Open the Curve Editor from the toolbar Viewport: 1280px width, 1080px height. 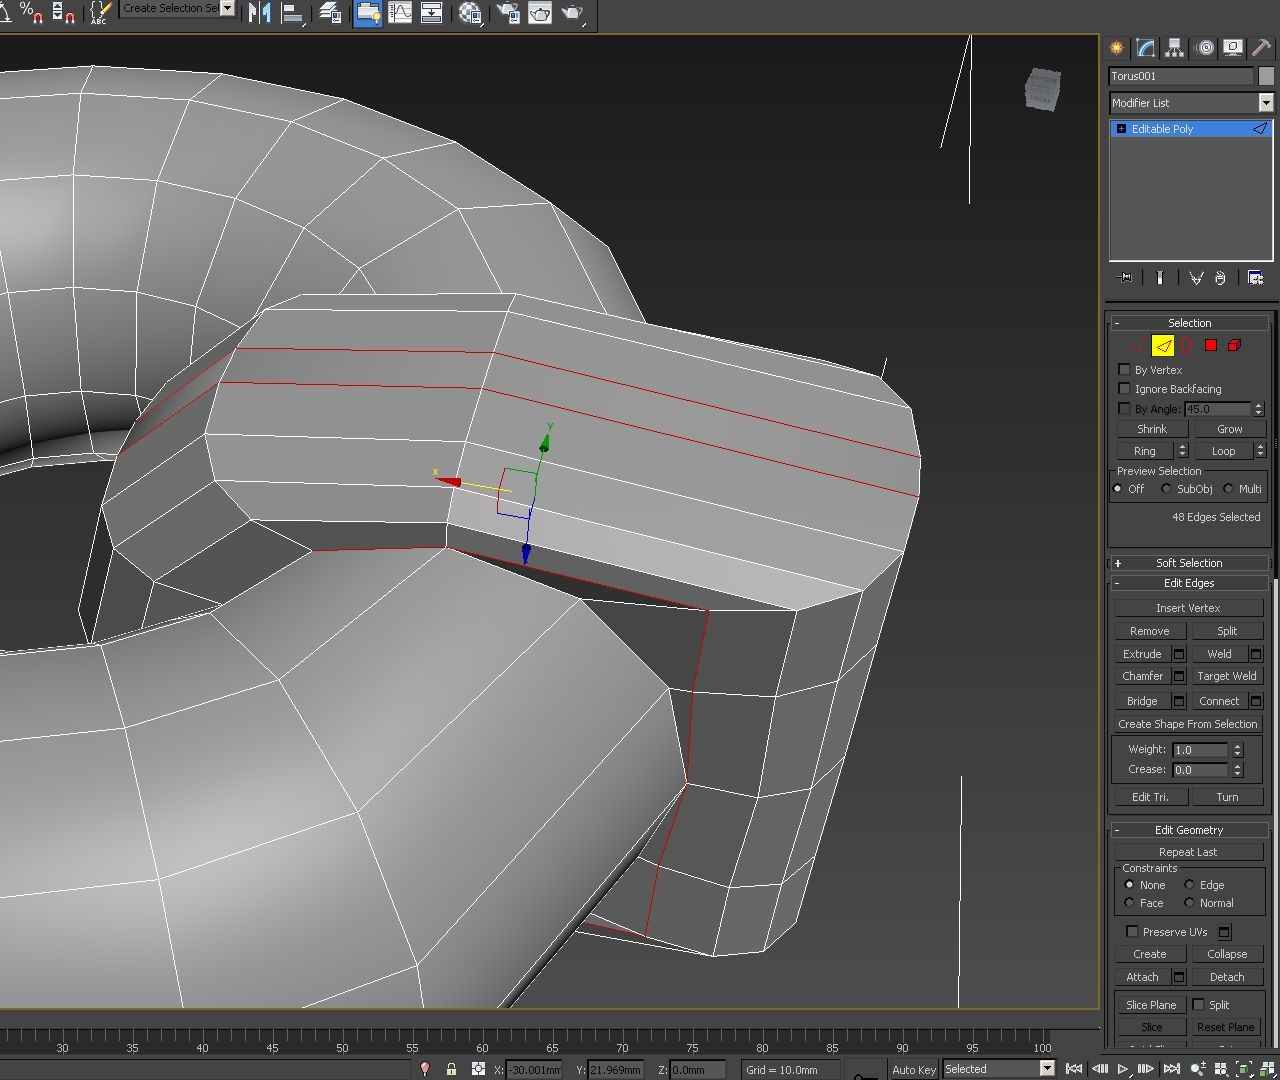point(399,14)
